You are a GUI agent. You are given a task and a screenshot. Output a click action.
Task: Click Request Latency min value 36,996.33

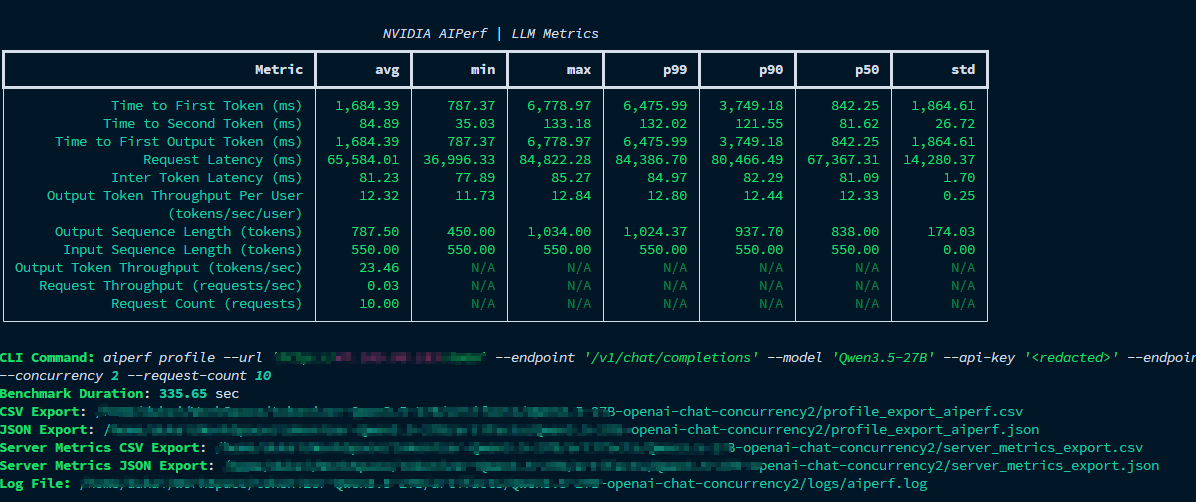point(459,159)
